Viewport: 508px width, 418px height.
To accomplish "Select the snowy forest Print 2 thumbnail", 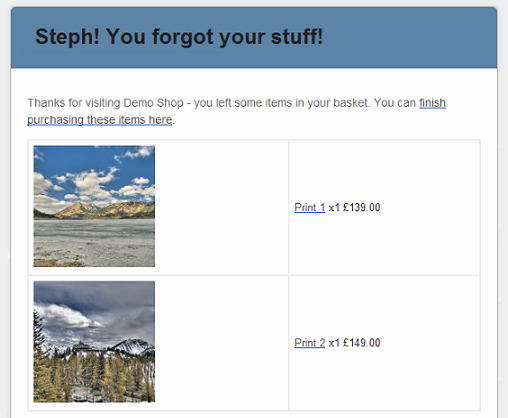I will (94, 342).
